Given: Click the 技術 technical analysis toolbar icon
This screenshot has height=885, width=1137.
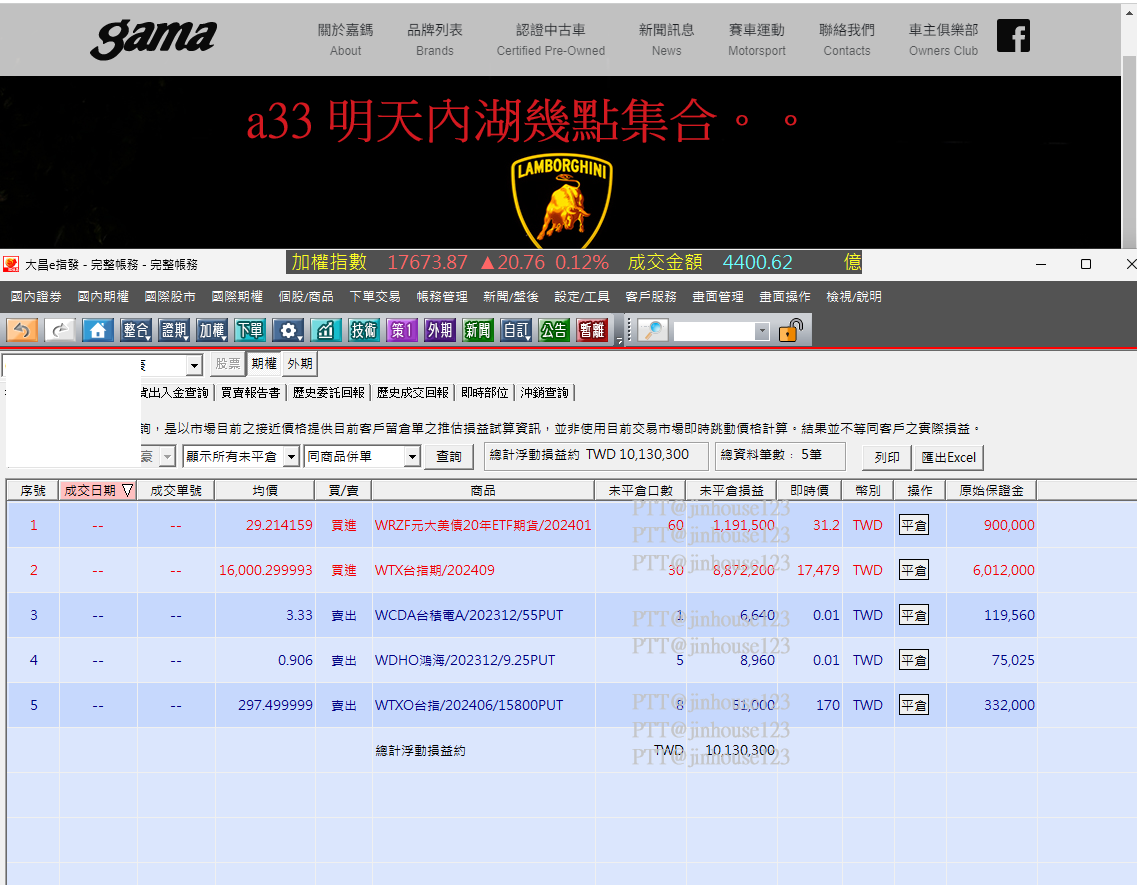Looking at the screenshot, I should (x=364, y=331).
